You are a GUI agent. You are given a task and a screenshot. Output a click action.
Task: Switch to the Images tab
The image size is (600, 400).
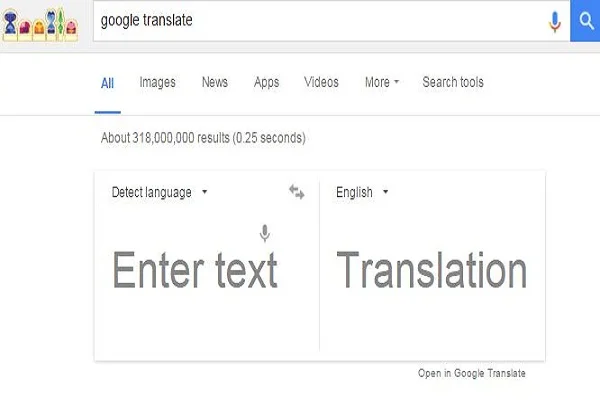point(157,82)
